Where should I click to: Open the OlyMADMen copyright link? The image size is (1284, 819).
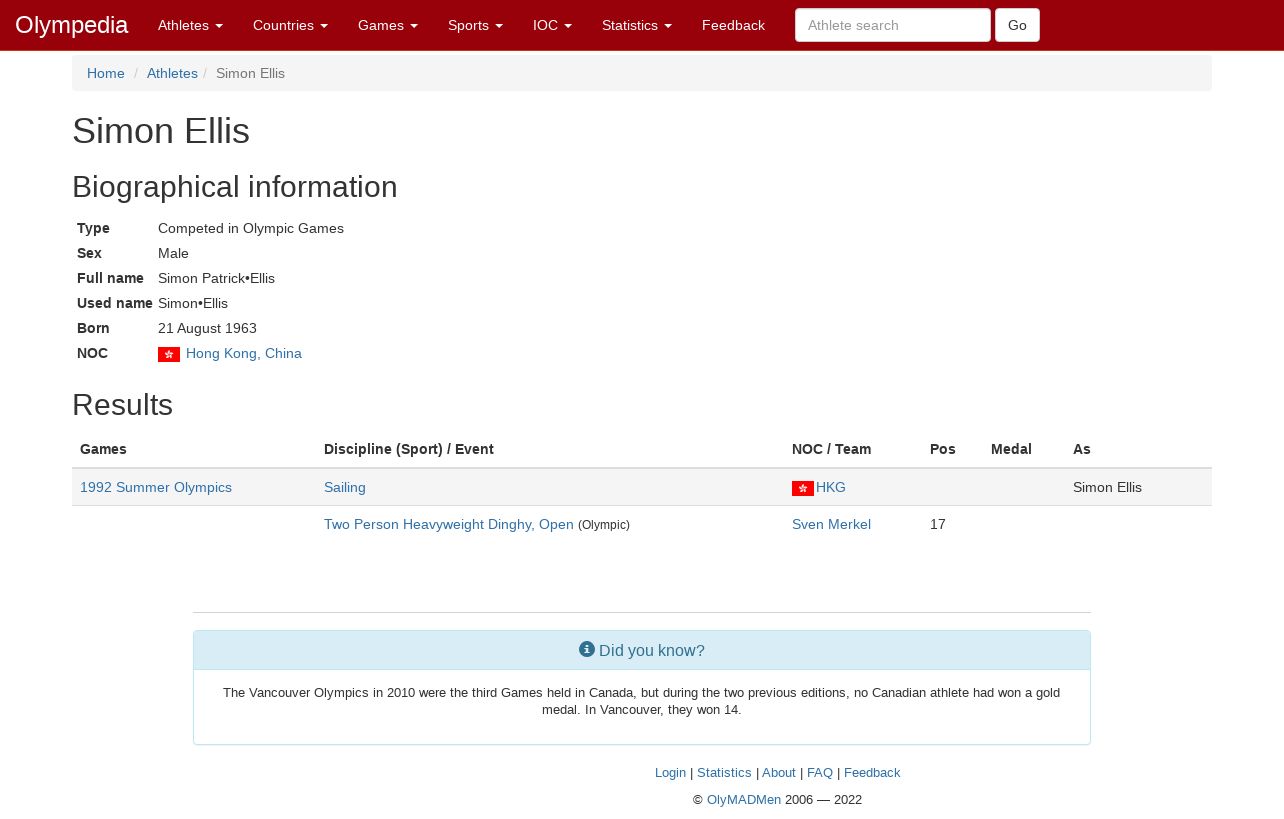(x=744, y=800)
